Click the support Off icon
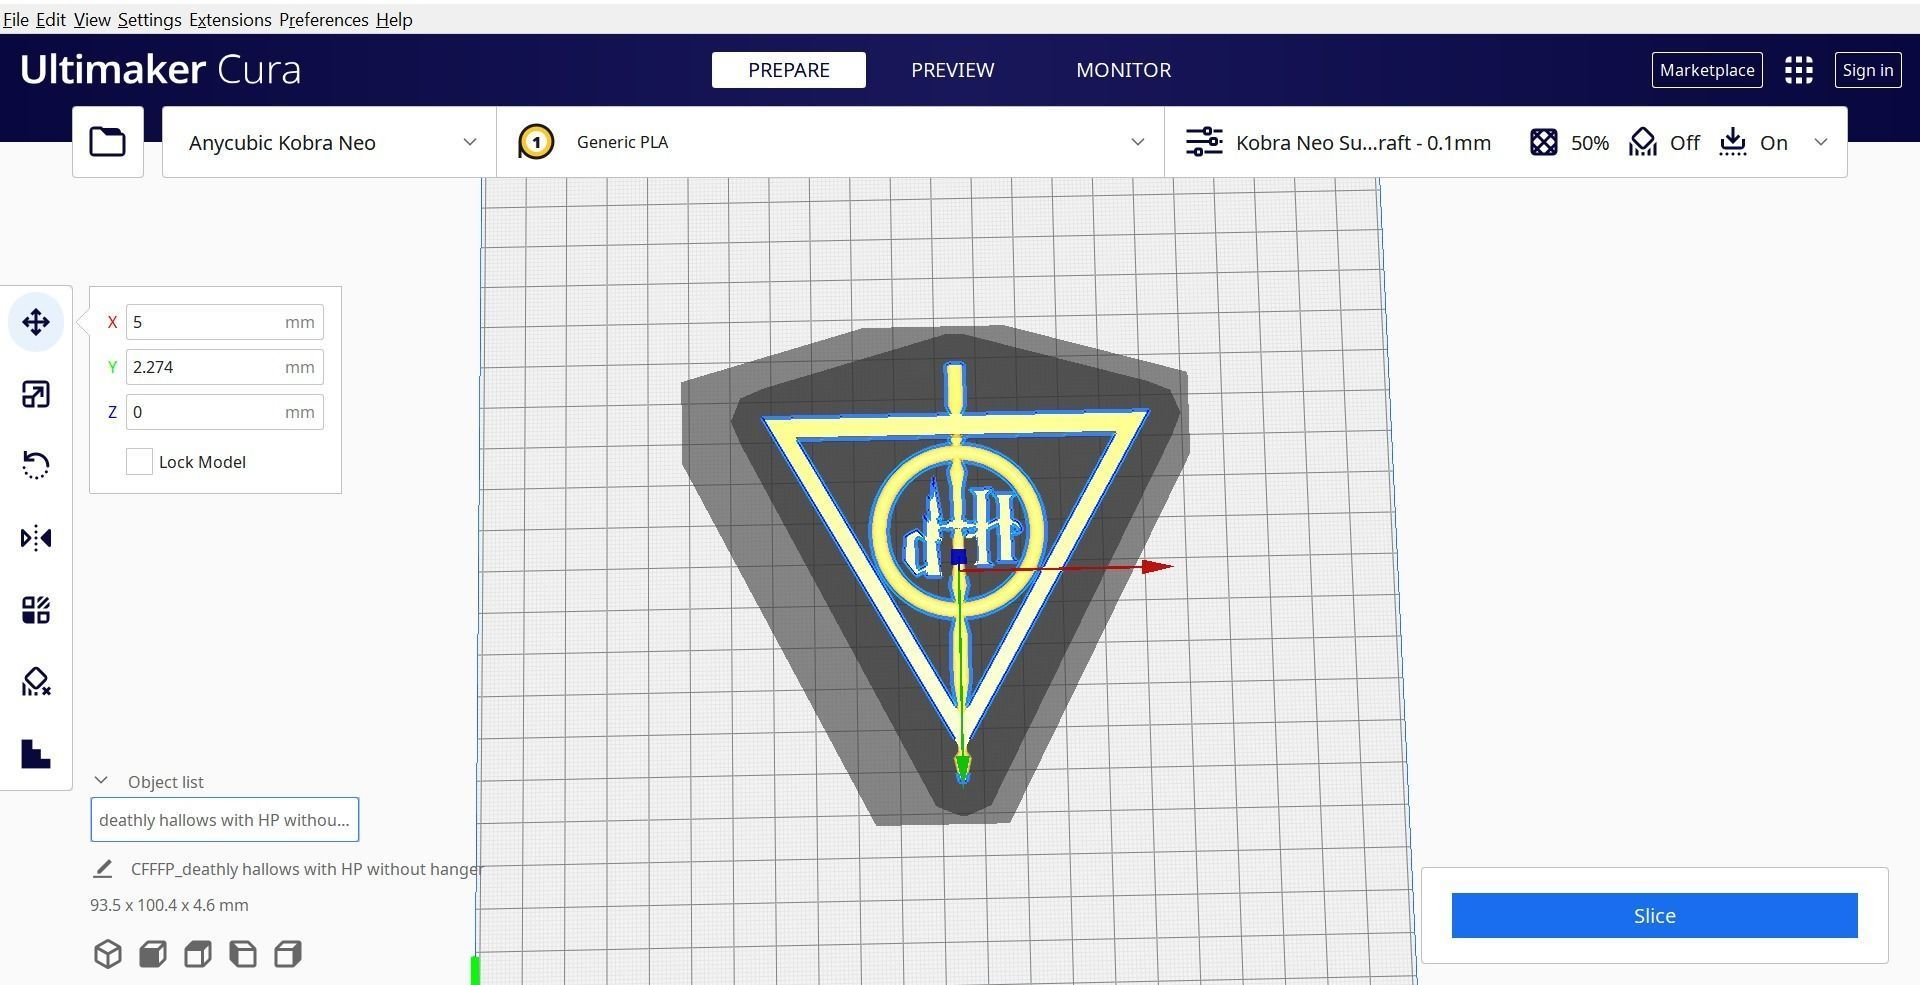The image size is (1920, 985). point(1643,142)
